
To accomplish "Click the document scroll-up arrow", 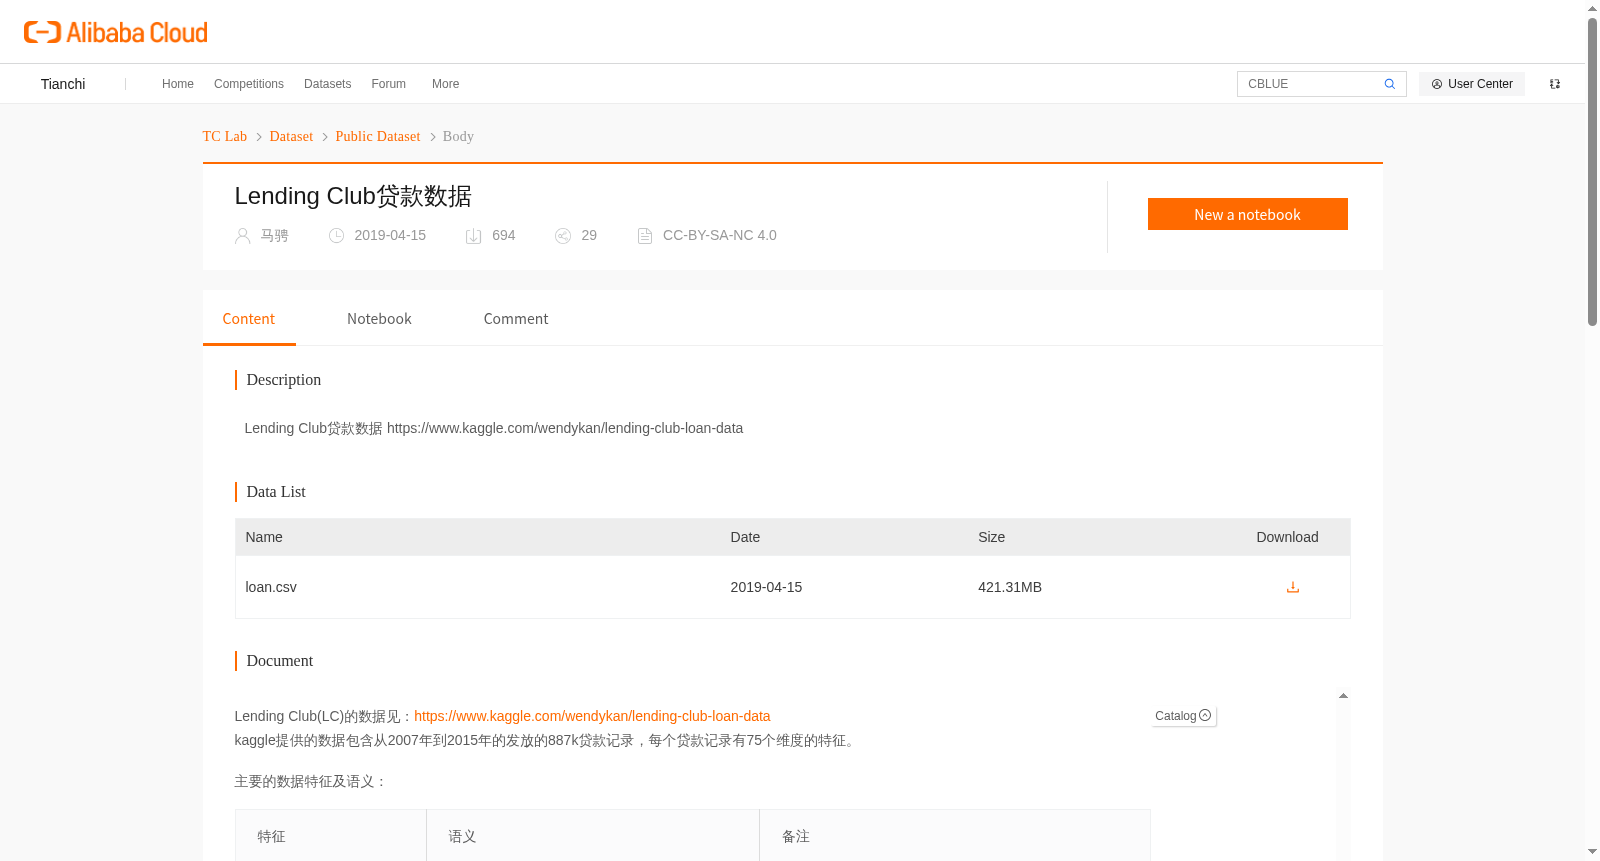I will (x=1343, y=695).
